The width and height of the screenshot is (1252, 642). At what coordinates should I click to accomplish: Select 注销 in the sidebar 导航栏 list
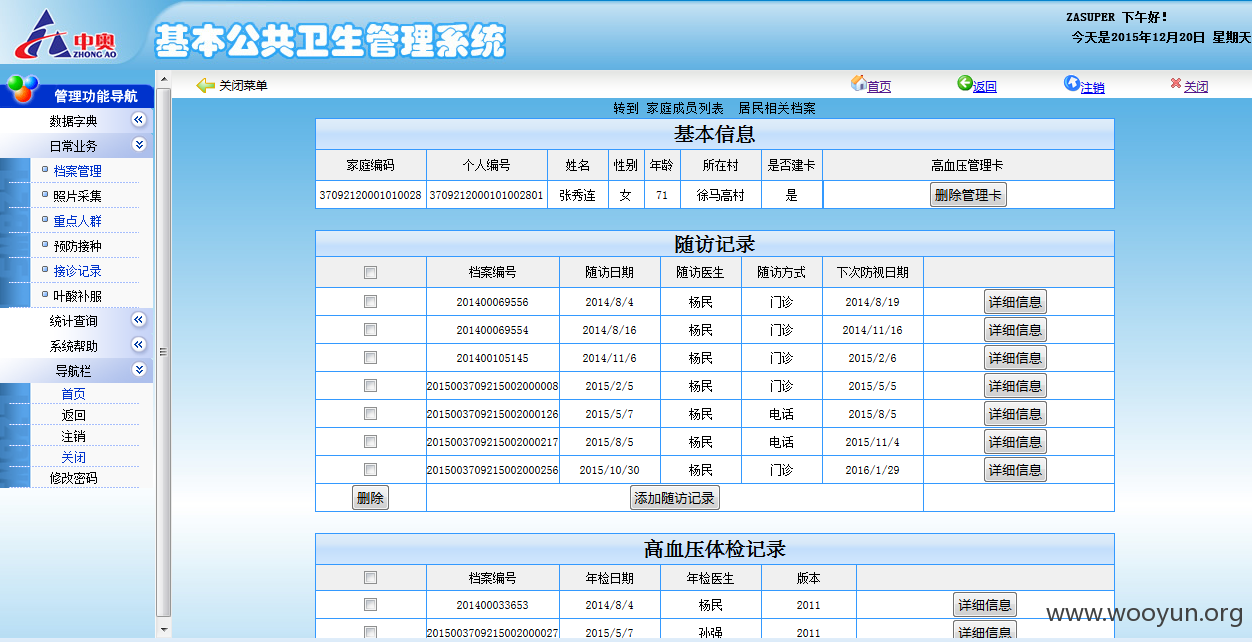tap(74, 436)
